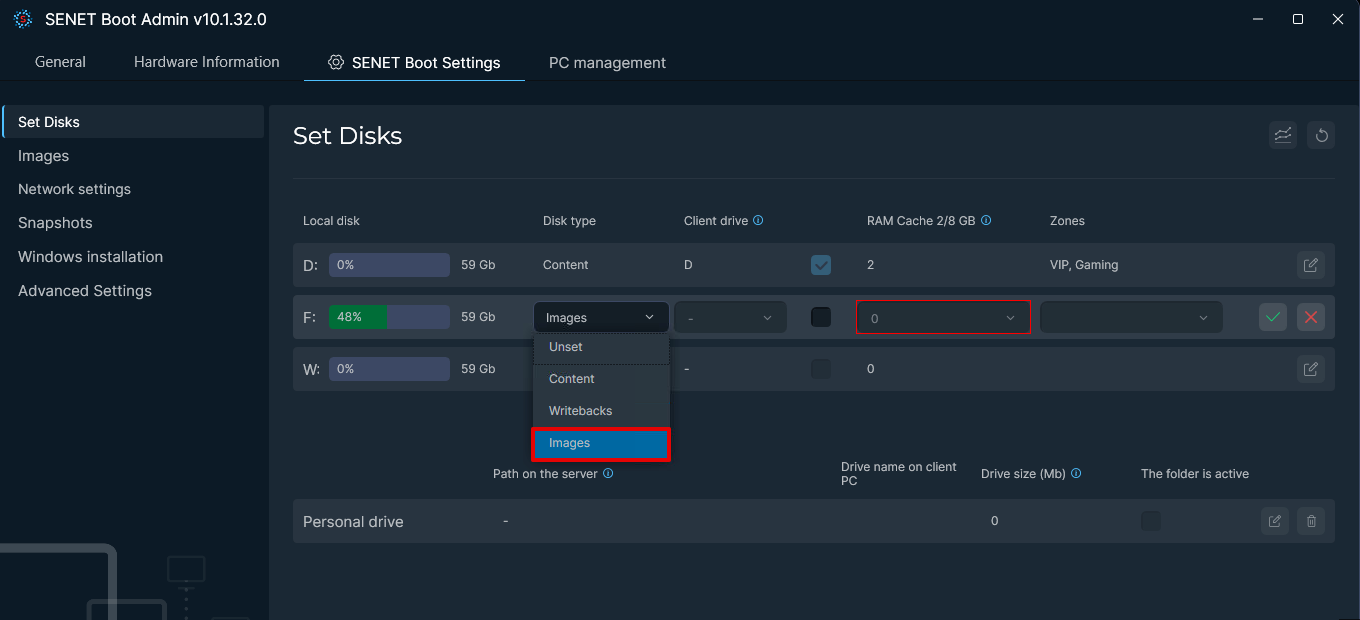Cancel F: disk edit with red X
The height and width of the screenshot is (620, 1360).
(1311, 317)
